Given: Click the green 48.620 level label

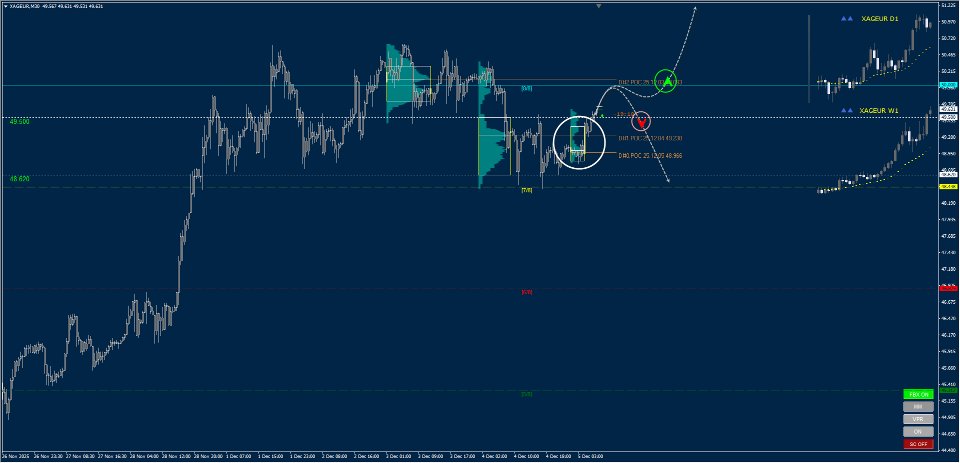Looking at the screenshot, I should (20, 179).
